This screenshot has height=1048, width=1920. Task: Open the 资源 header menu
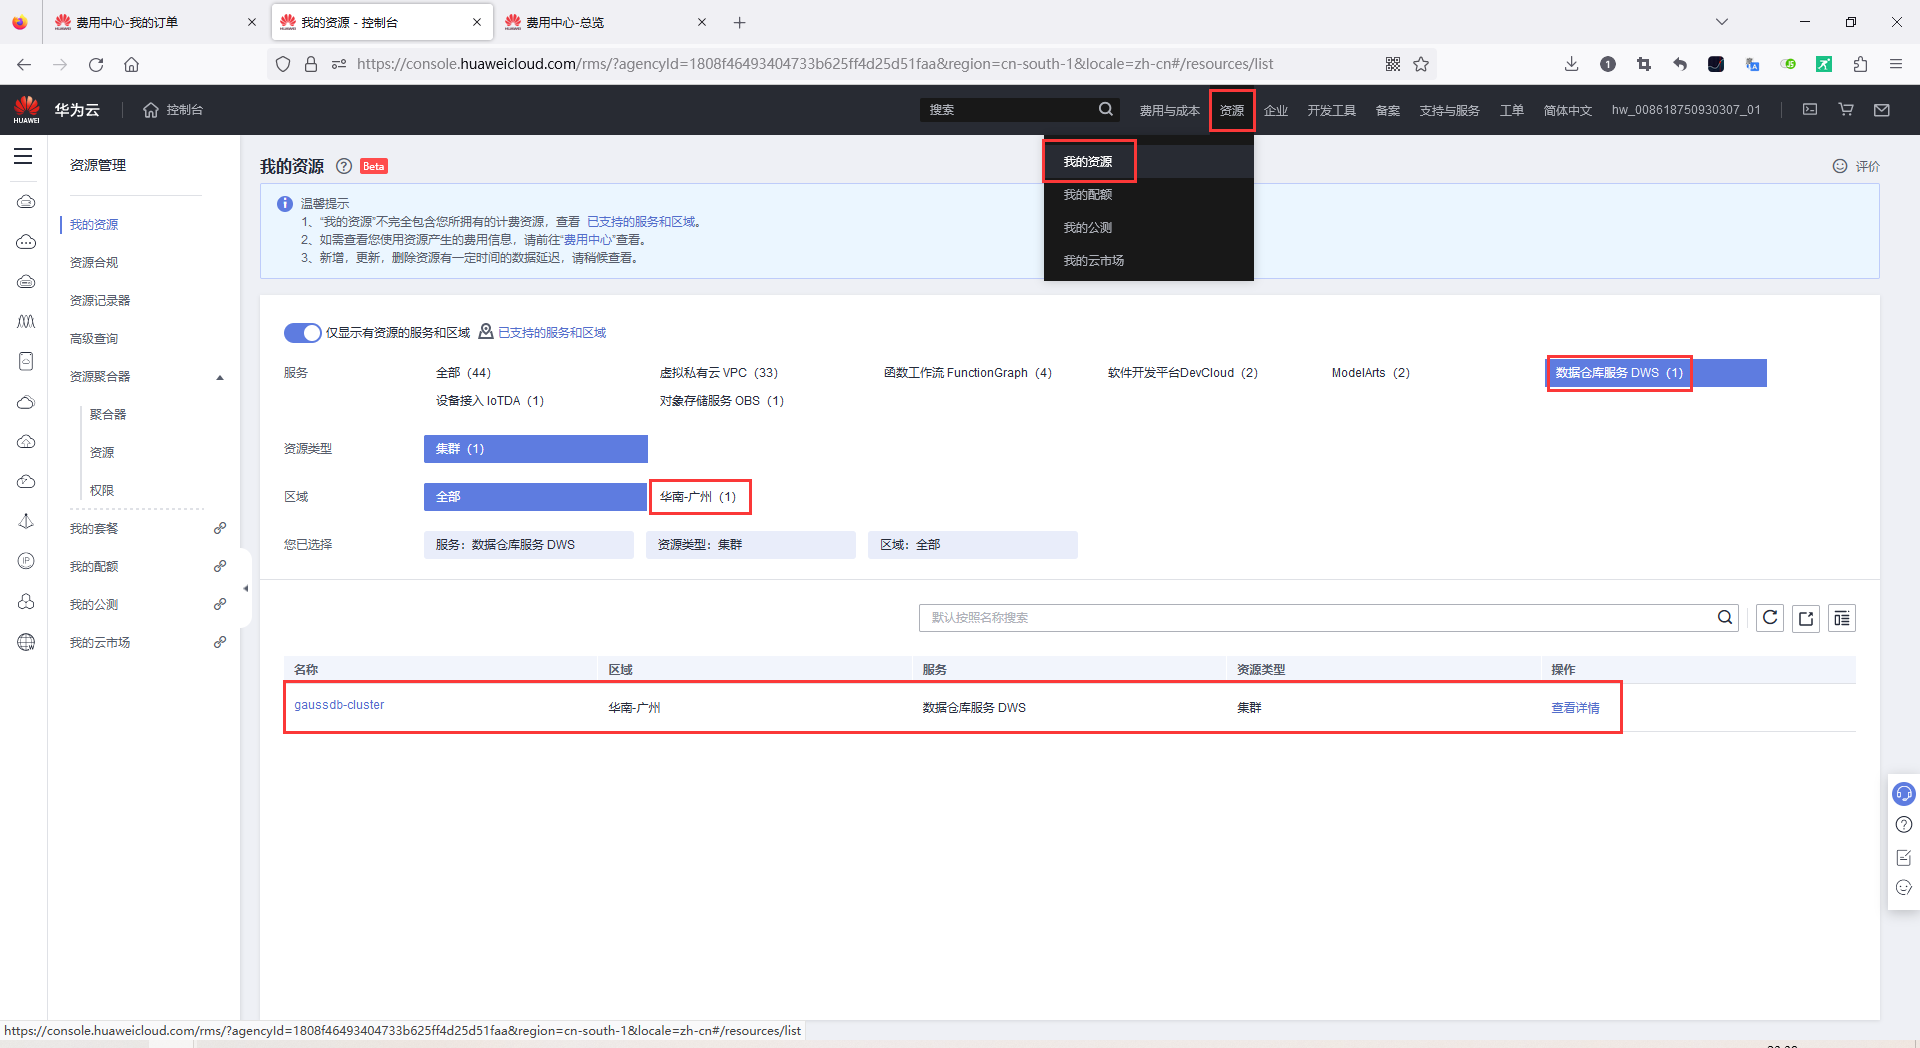1232,110
